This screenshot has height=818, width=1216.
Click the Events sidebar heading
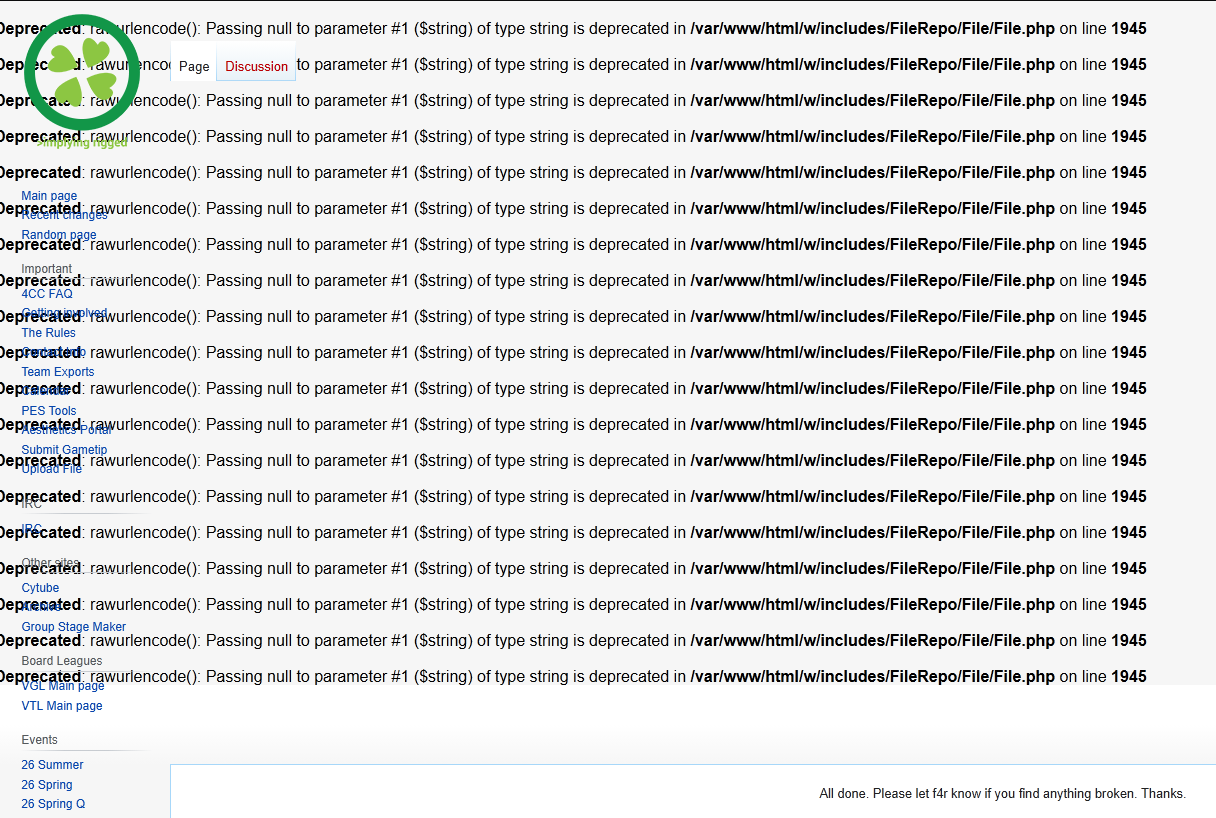[x=40, y=740]
